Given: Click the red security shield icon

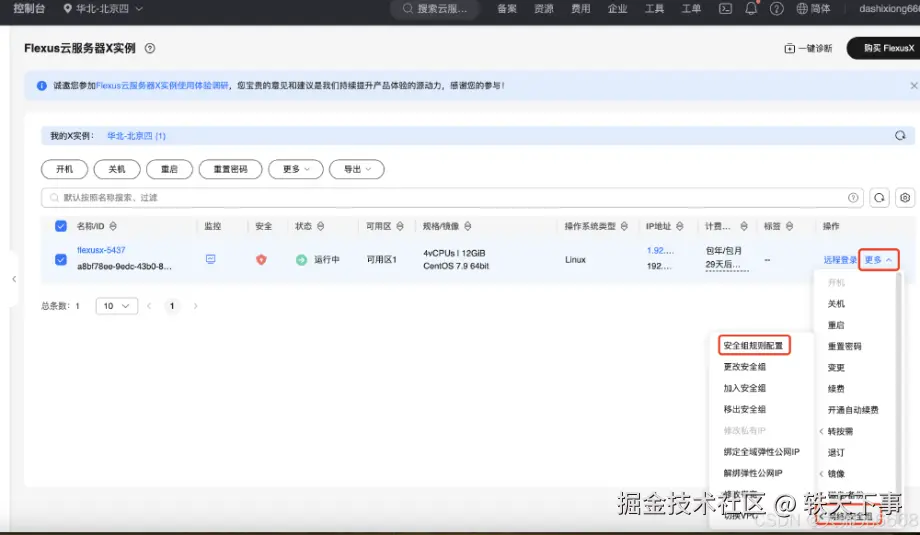Looking at the screenshot, I should coord(261,259).
